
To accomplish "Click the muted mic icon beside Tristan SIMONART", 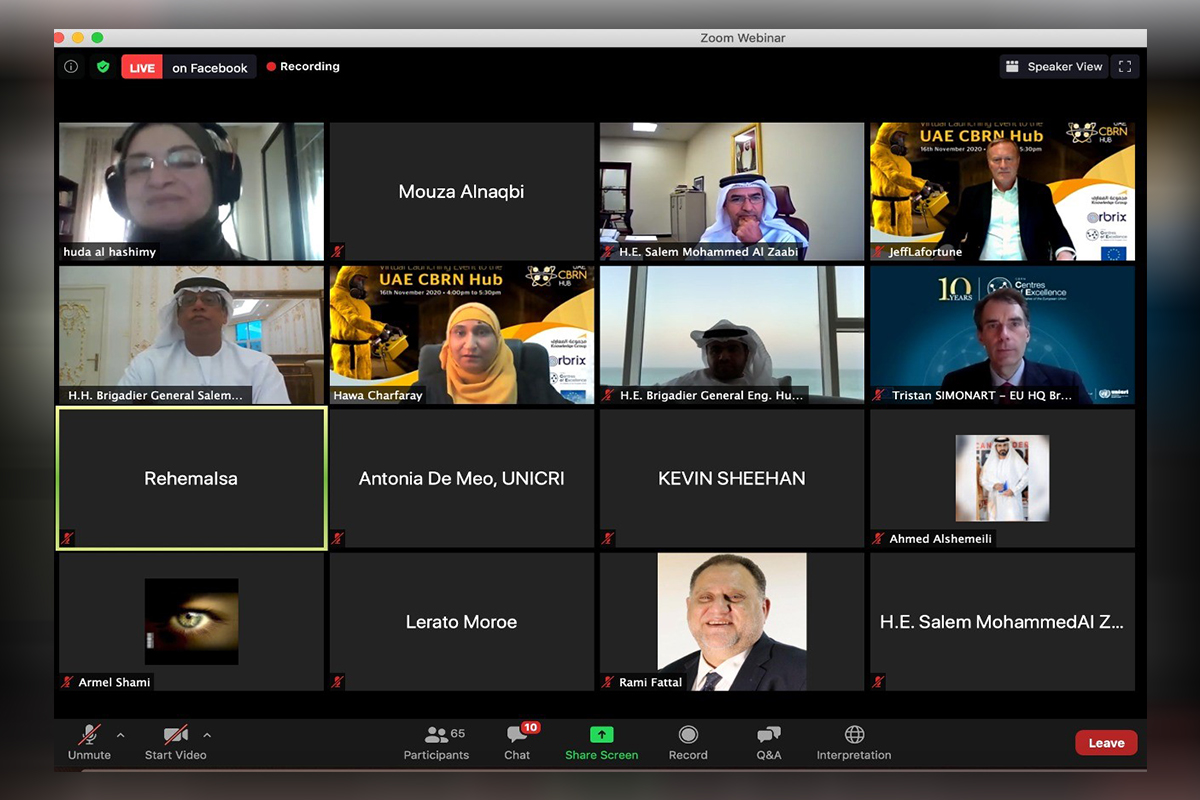I will [x=878, y=395].
